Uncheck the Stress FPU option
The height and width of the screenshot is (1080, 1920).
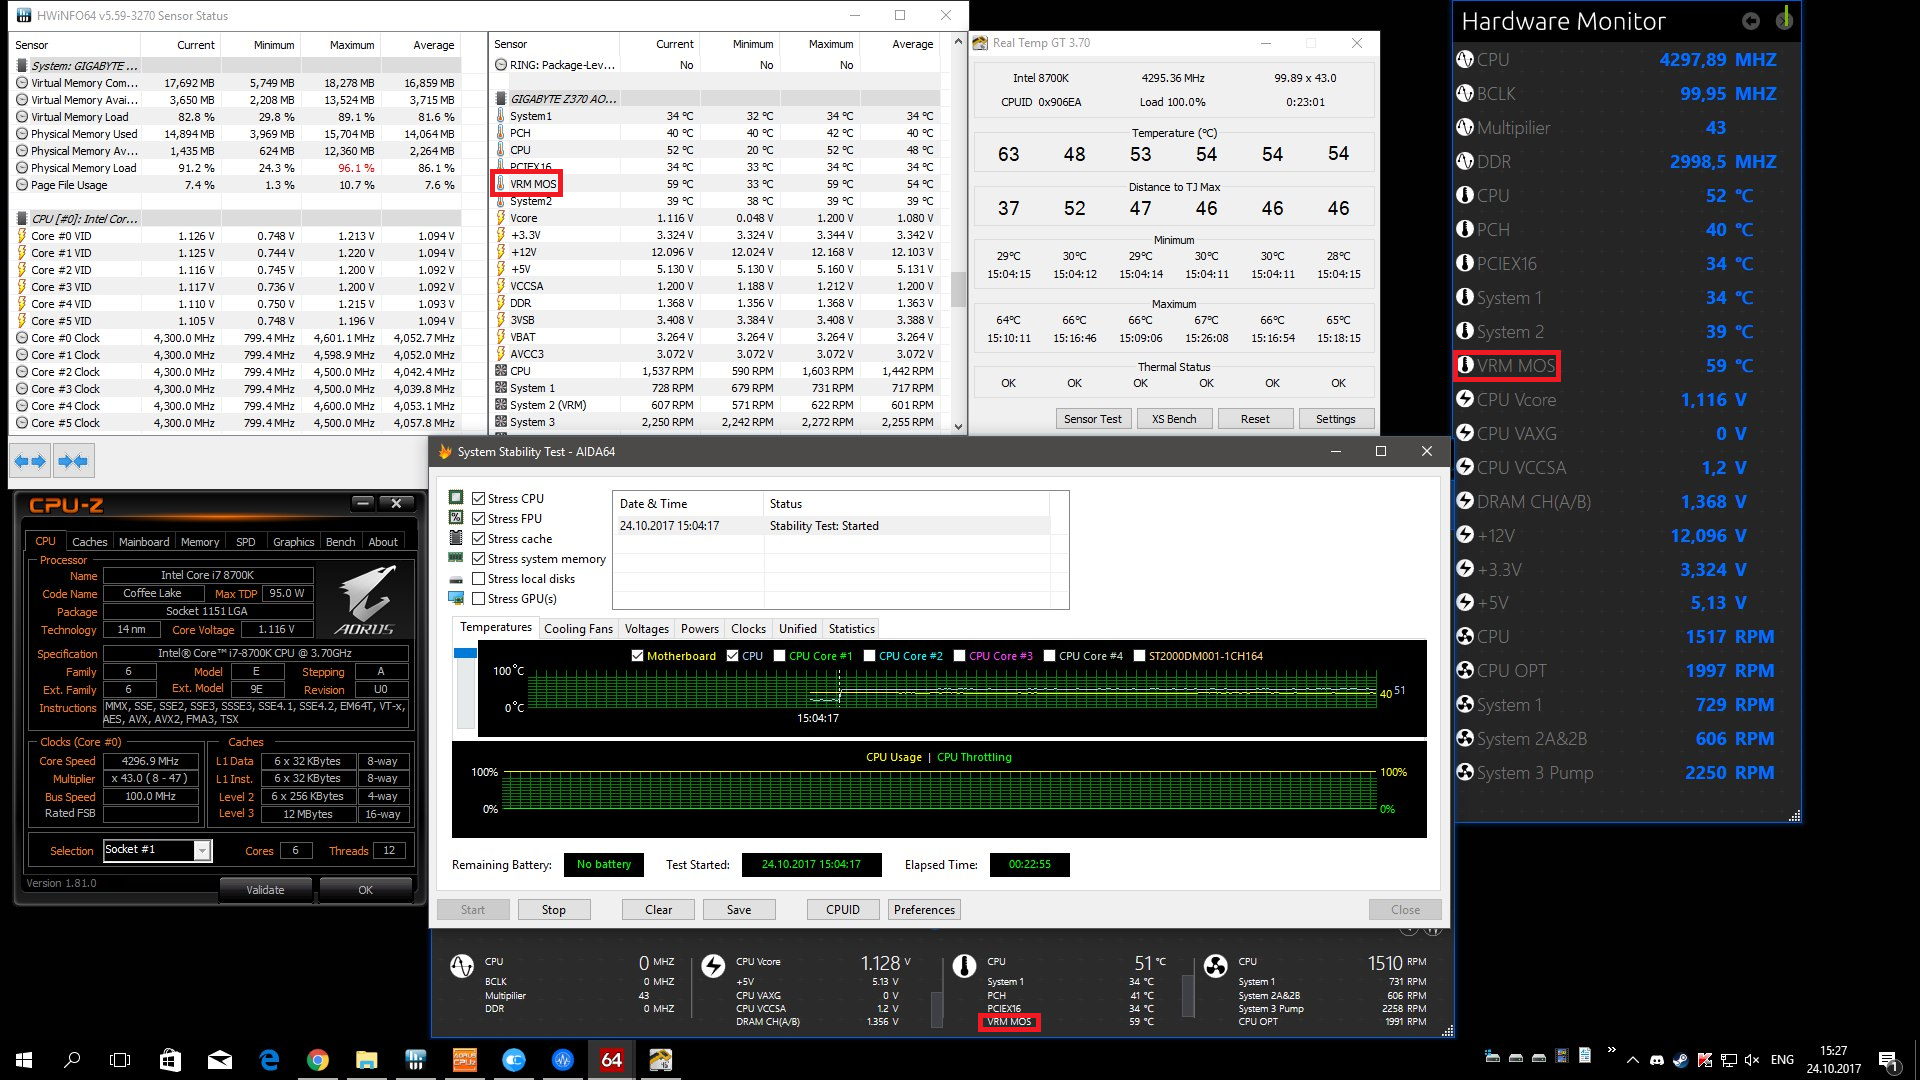(479, 519)
